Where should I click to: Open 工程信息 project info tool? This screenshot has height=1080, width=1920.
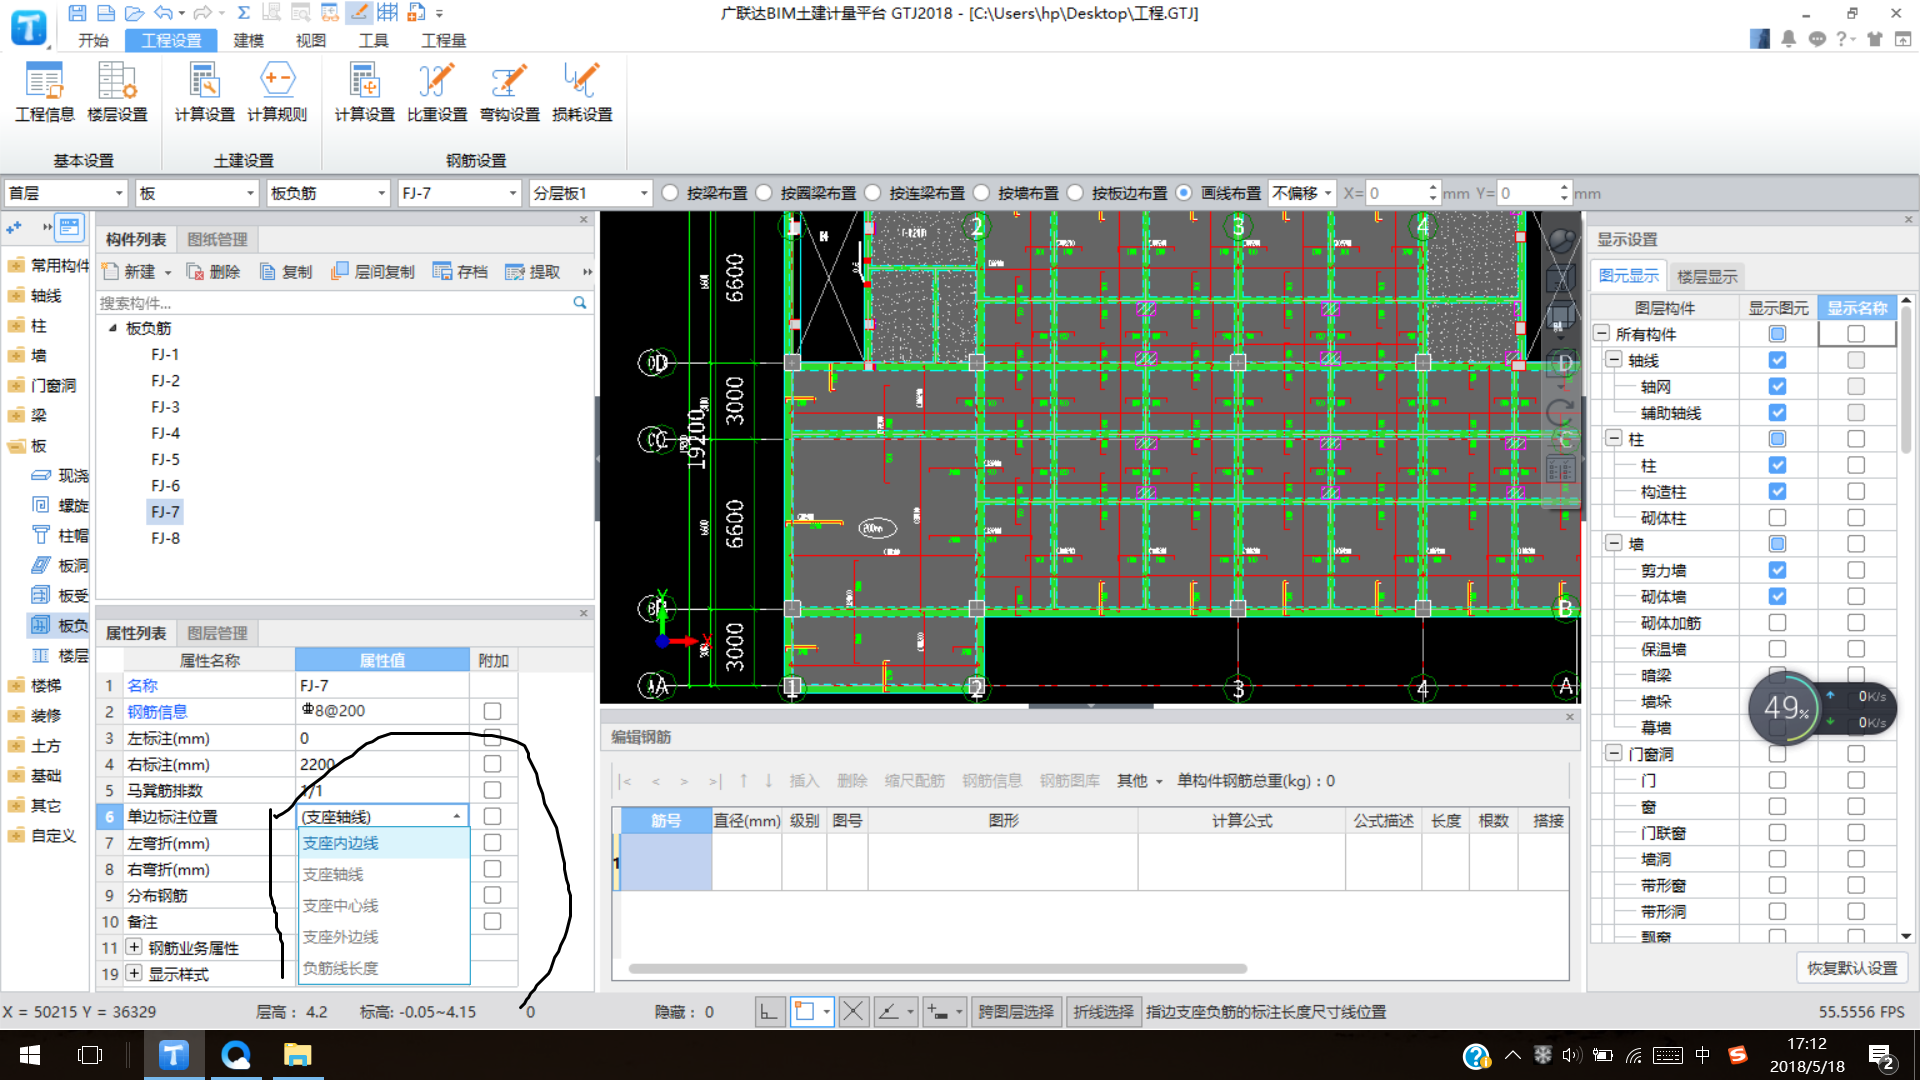[x=45, y=92]
